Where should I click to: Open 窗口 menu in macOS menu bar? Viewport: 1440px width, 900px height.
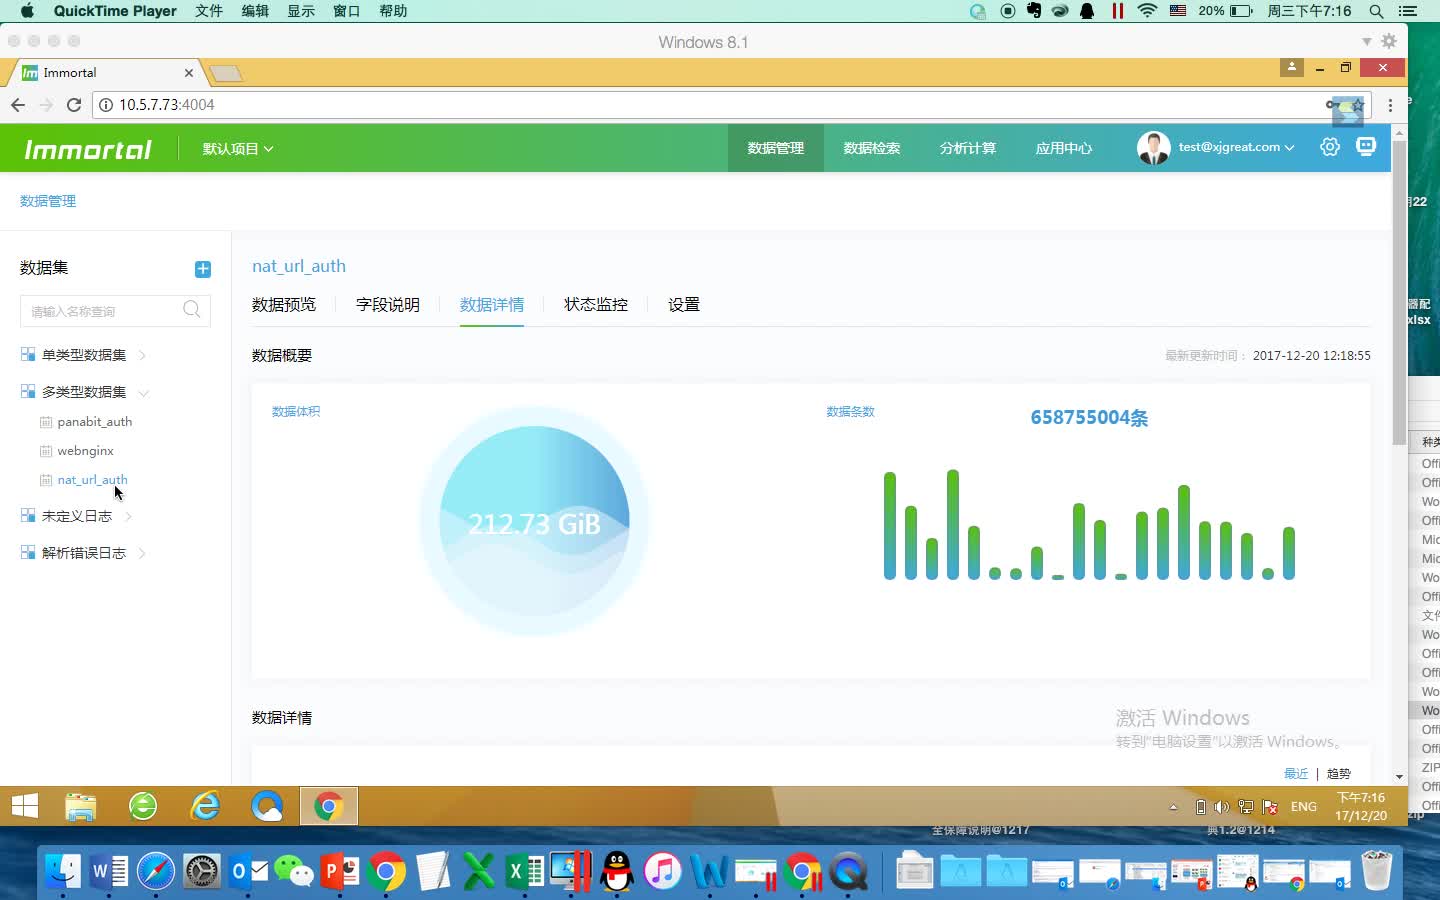click(x=347, y=11)
